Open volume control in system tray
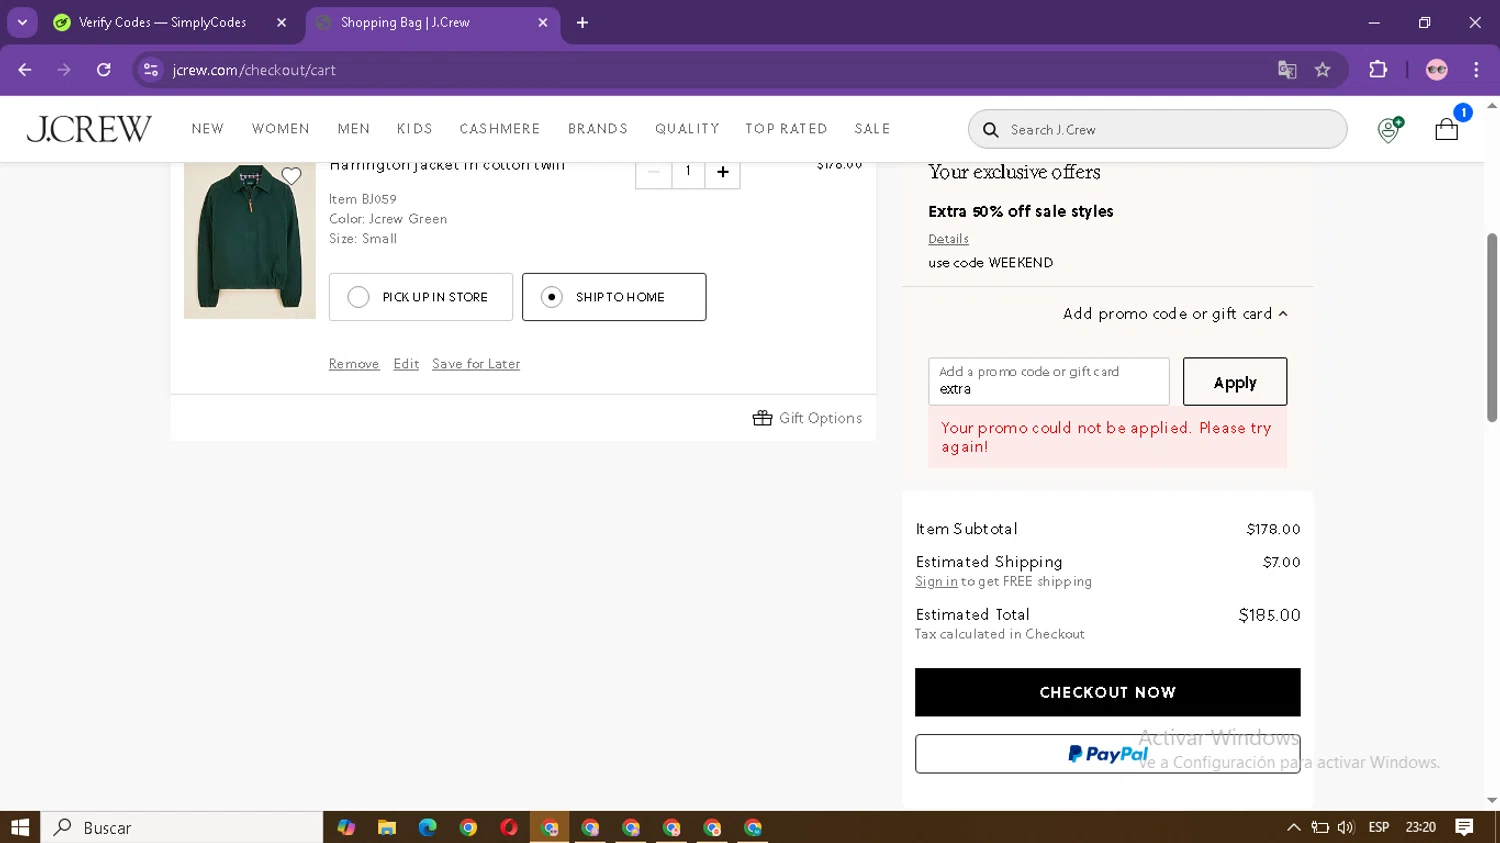 click(x=1346, y=827)
